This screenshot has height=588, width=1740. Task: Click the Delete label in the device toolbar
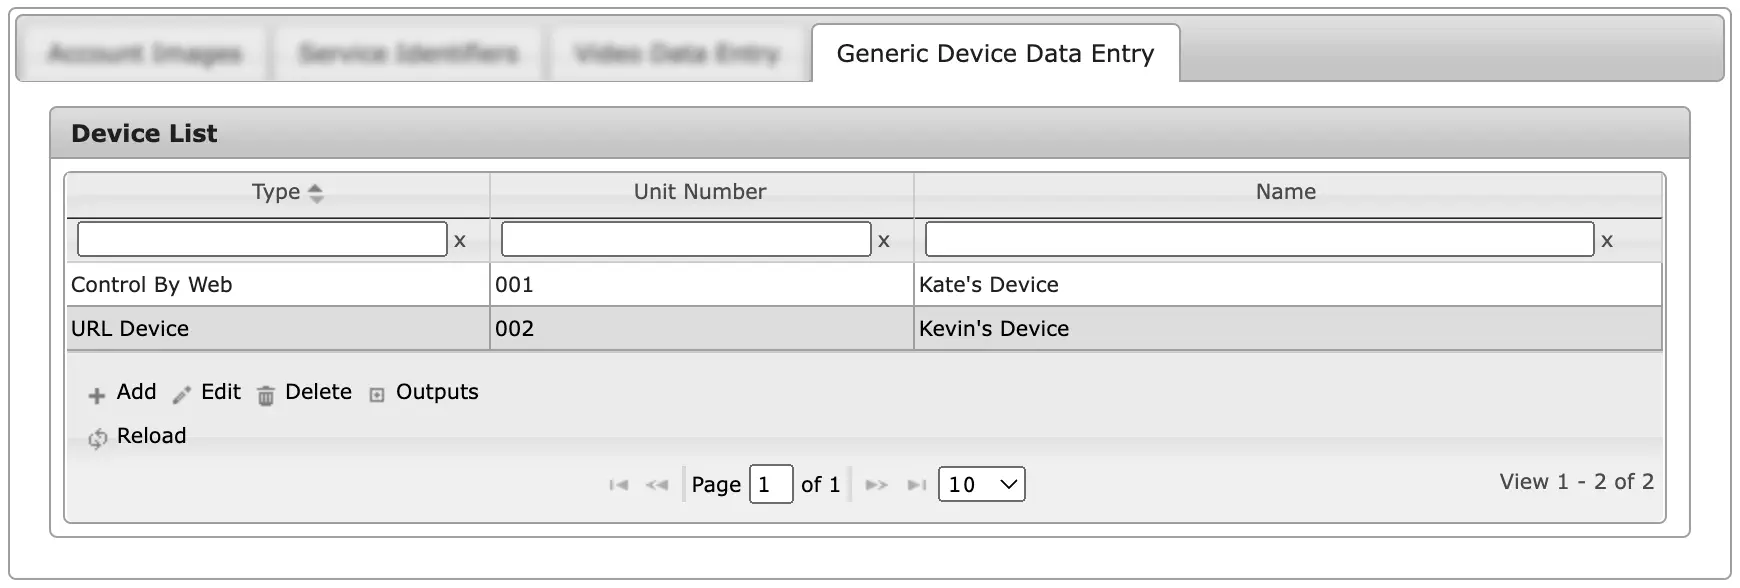[x=319, y=392]
